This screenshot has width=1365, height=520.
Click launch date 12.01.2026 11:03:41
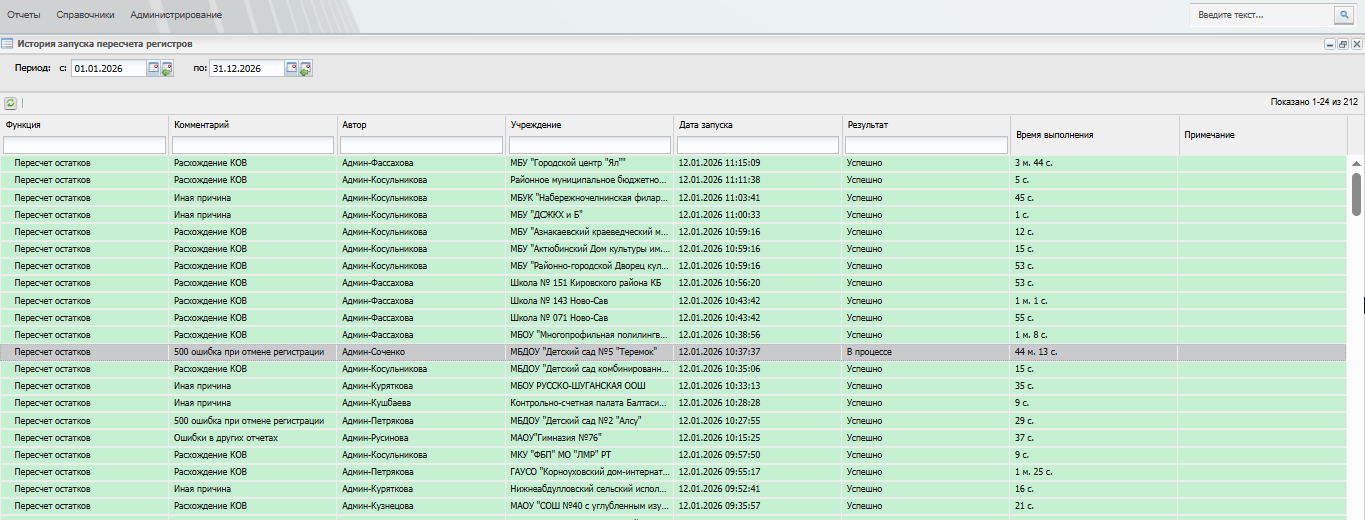point(719,198)
